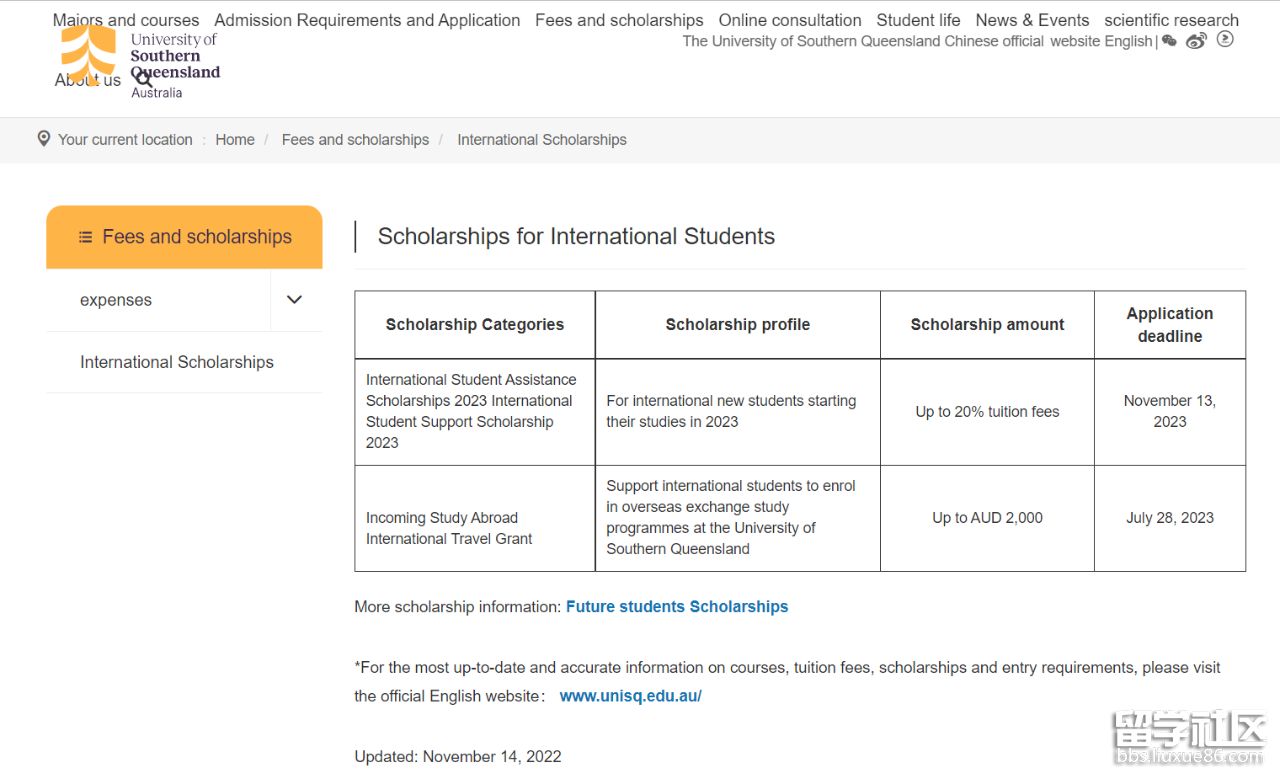Screen dimensions: 1280x778
Task: Click the Scholarship profile column header
Action: pyautogui.click(x=738, y=324)
